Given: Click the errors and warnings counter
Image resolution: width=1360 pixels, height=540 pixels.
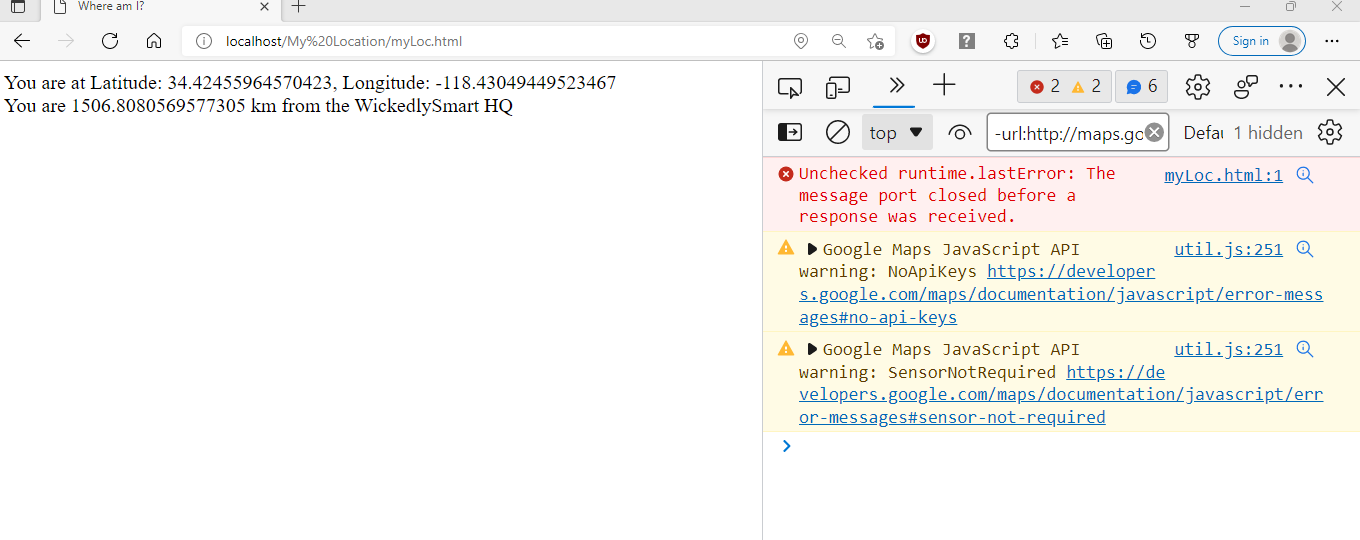Looking at the screenshot, I should click(1064, 87).
